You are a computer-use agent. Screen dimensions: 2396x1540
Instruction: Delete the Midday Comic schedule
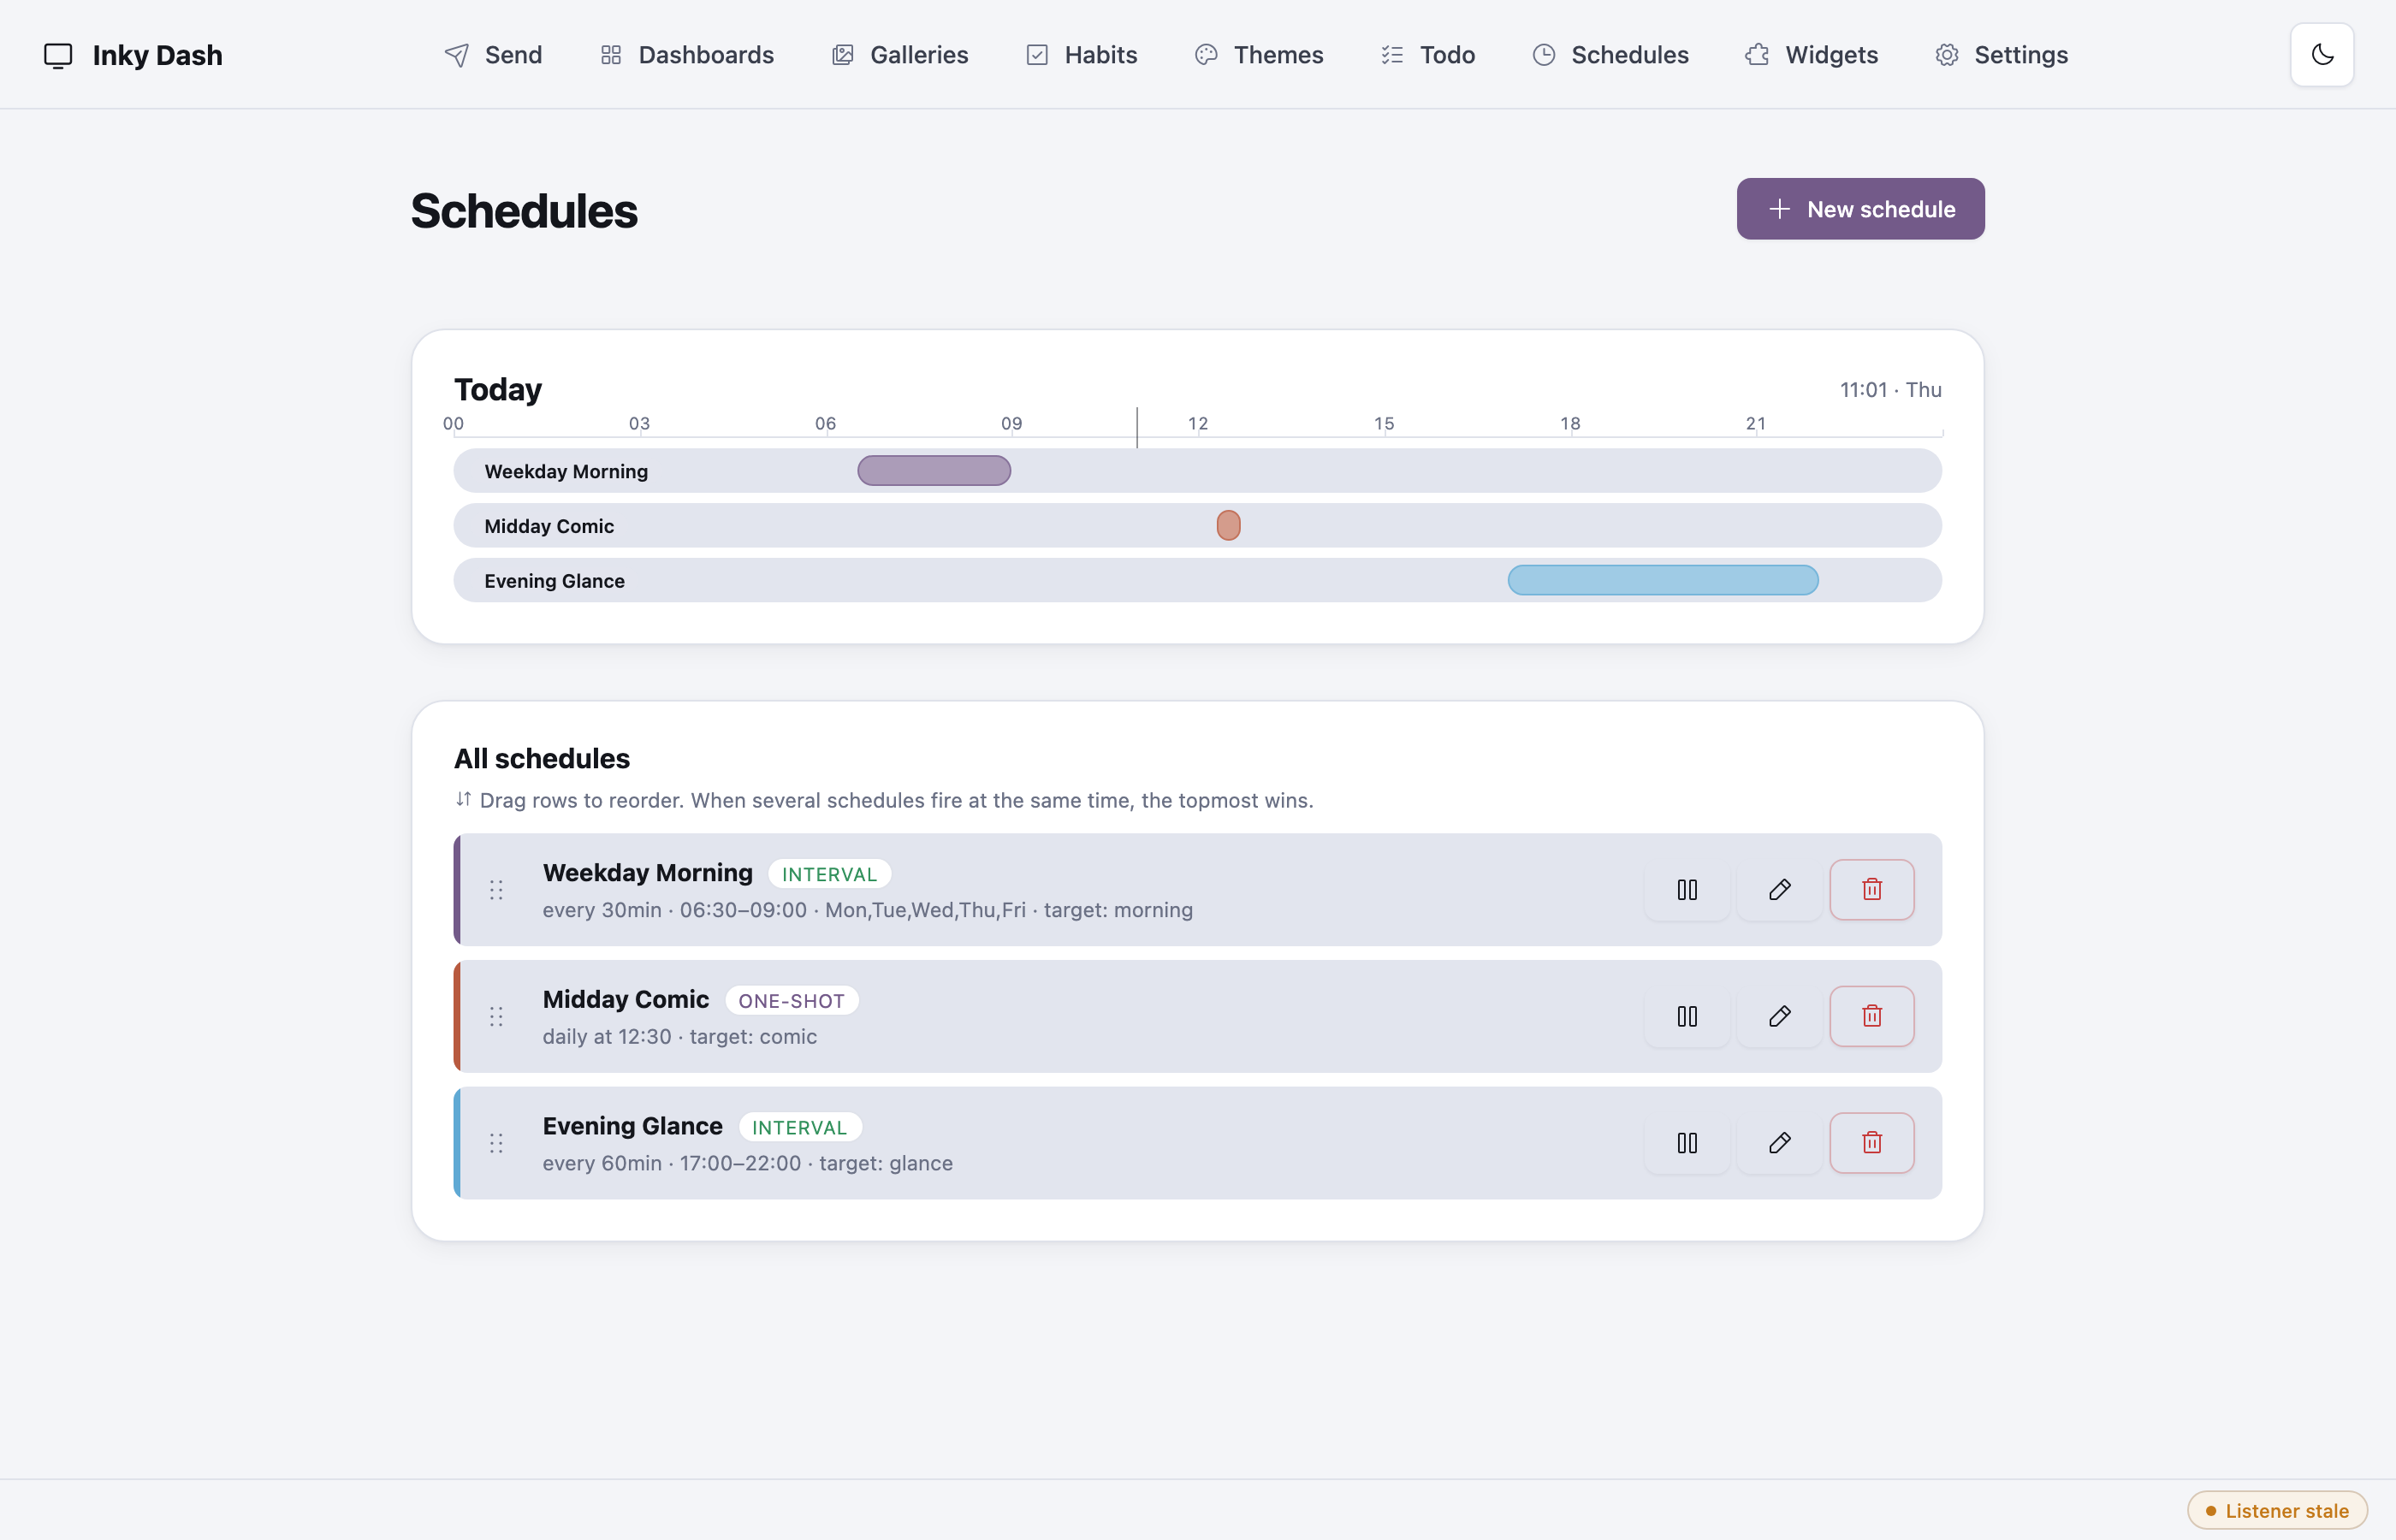[x=1872, y=1017]
